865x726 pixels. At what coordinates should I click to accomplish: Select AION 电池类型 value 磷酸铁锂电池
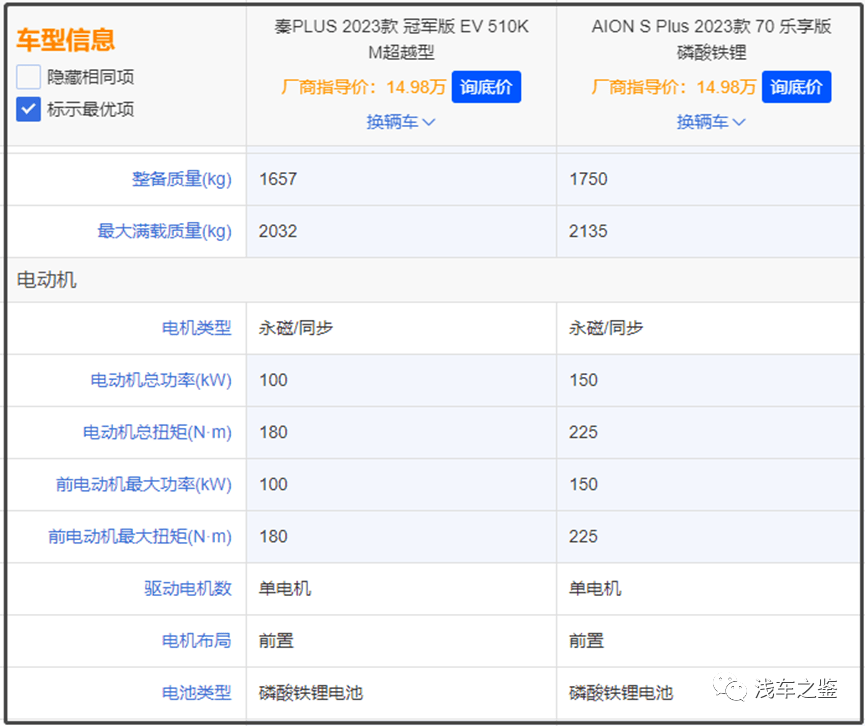pyautogui.click(x=621, y=693)
